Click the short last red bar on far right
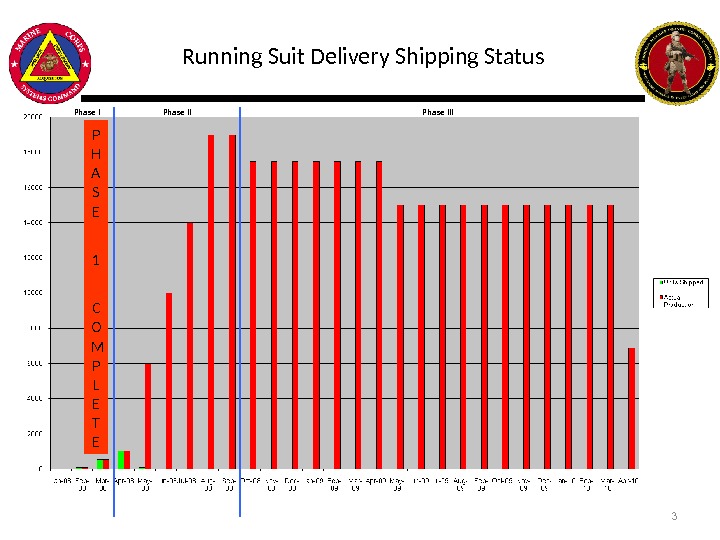Screen dimensions: 720x540 click(x=631, y=407)
